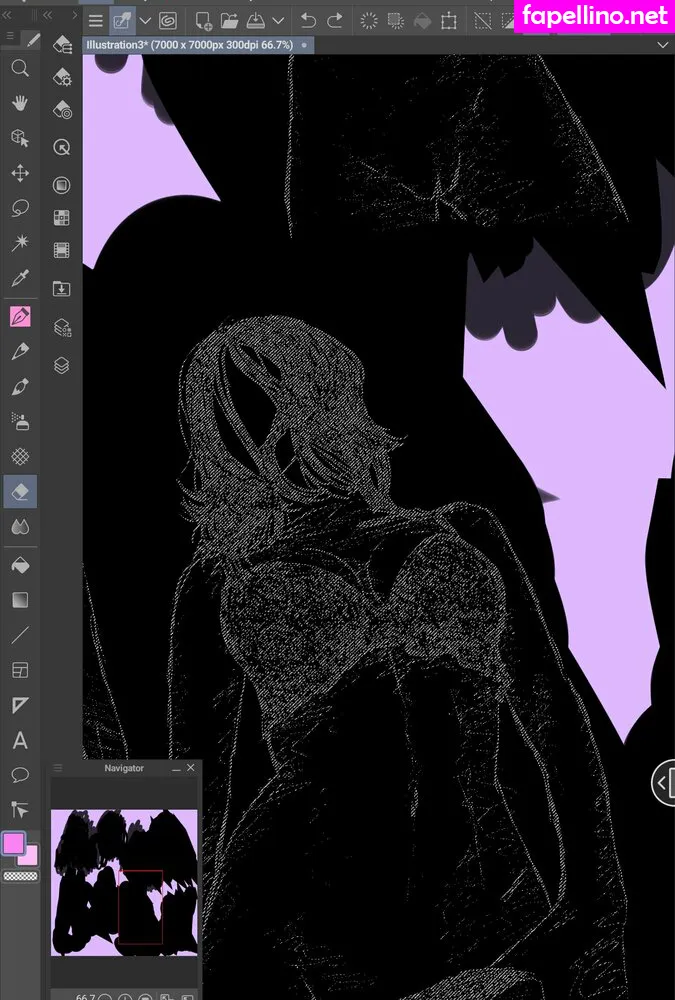Open the hamburger main menu

[96, 20]
